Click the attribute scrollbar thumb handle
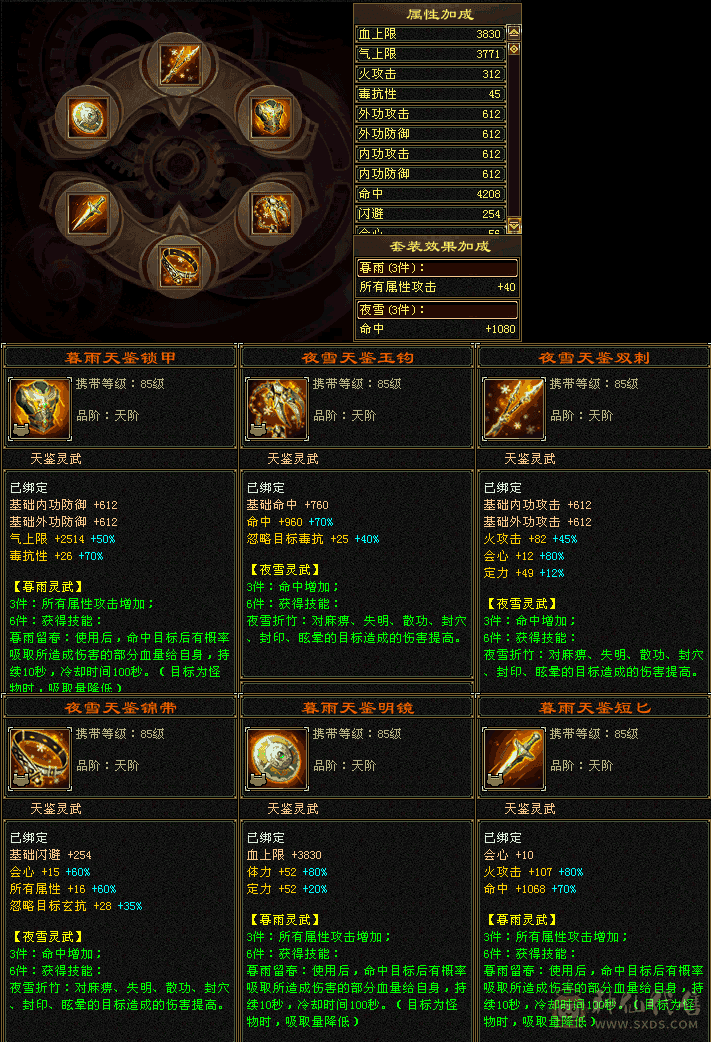 click(514, 49)
